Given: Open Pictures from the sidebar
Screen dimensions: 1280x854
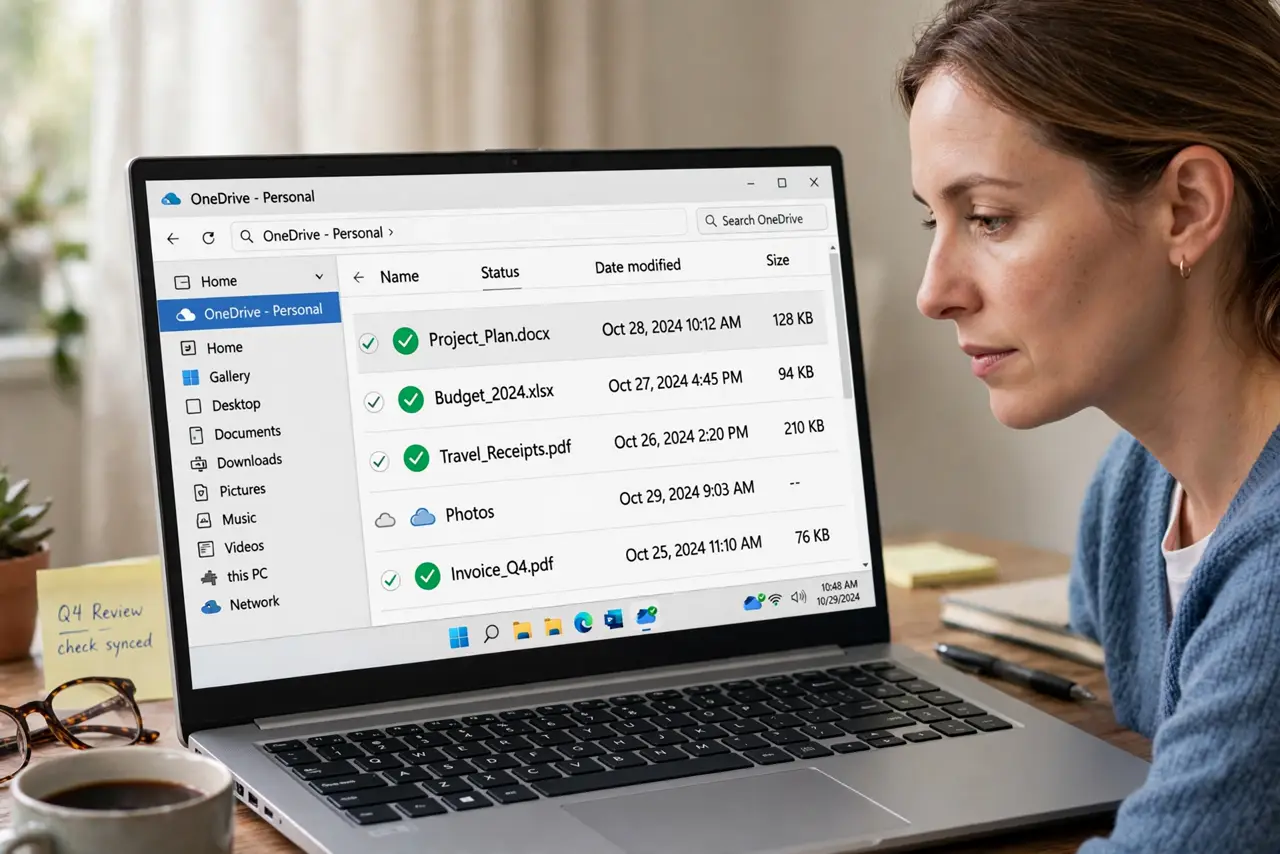Looking at the screenshot, I should click(x=230, y=490).
